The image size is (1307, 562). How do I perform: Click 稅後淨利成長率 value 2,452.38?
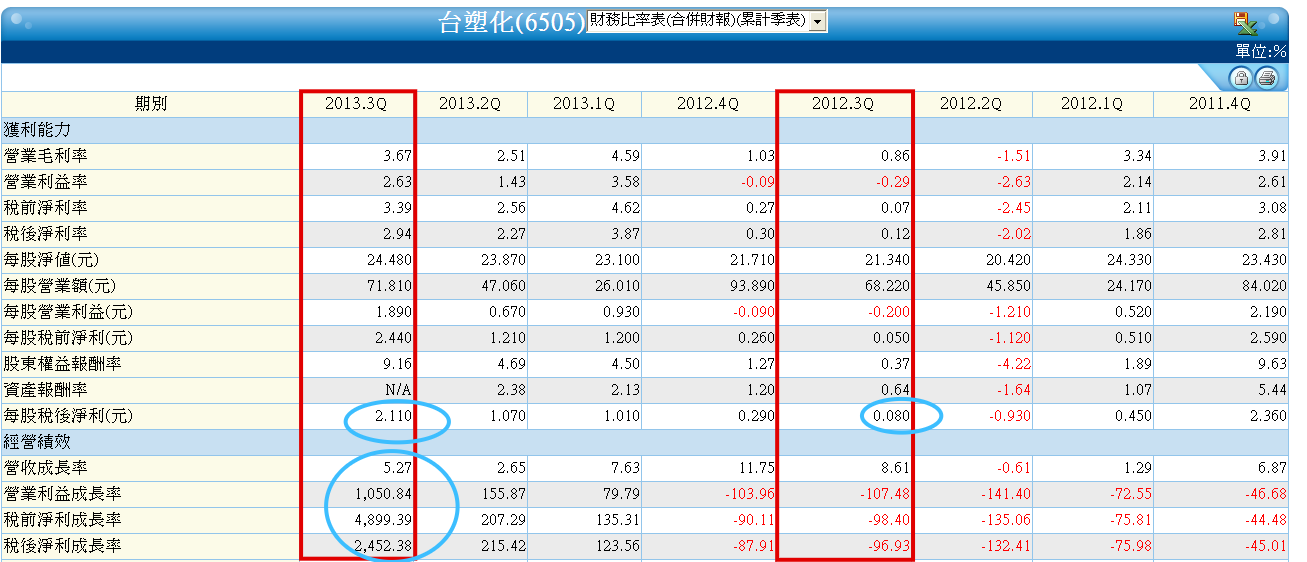(384, 546)
